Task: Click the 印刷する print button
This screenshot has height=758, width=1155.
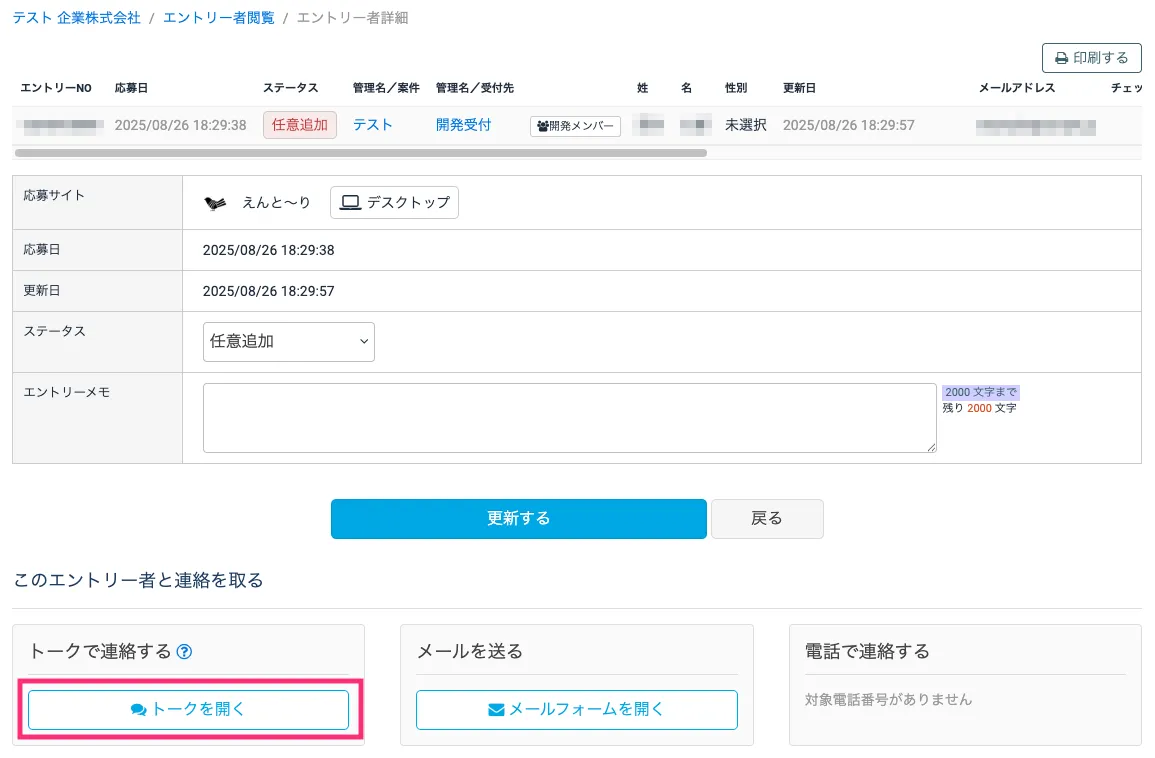Action: (1091, 58)
